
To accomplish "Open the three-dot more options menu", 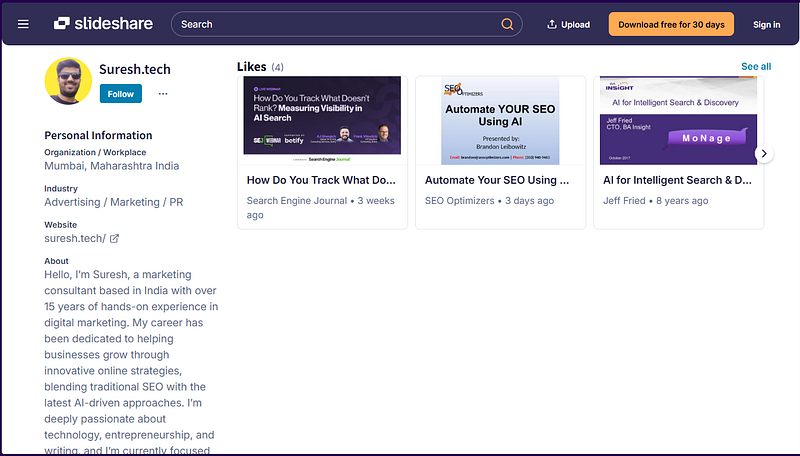I will [x=163, y=94].
